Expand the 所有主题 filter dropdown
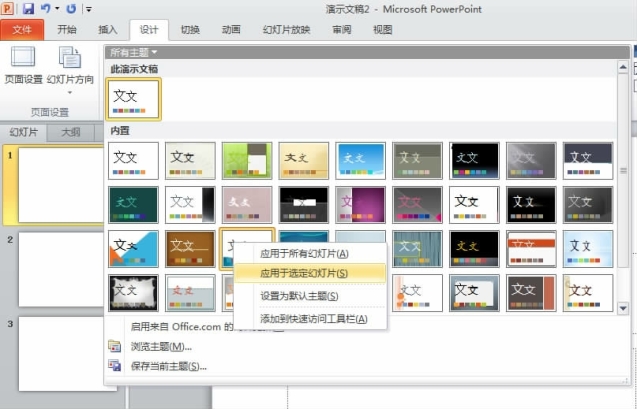 click(x=134, y=51)
